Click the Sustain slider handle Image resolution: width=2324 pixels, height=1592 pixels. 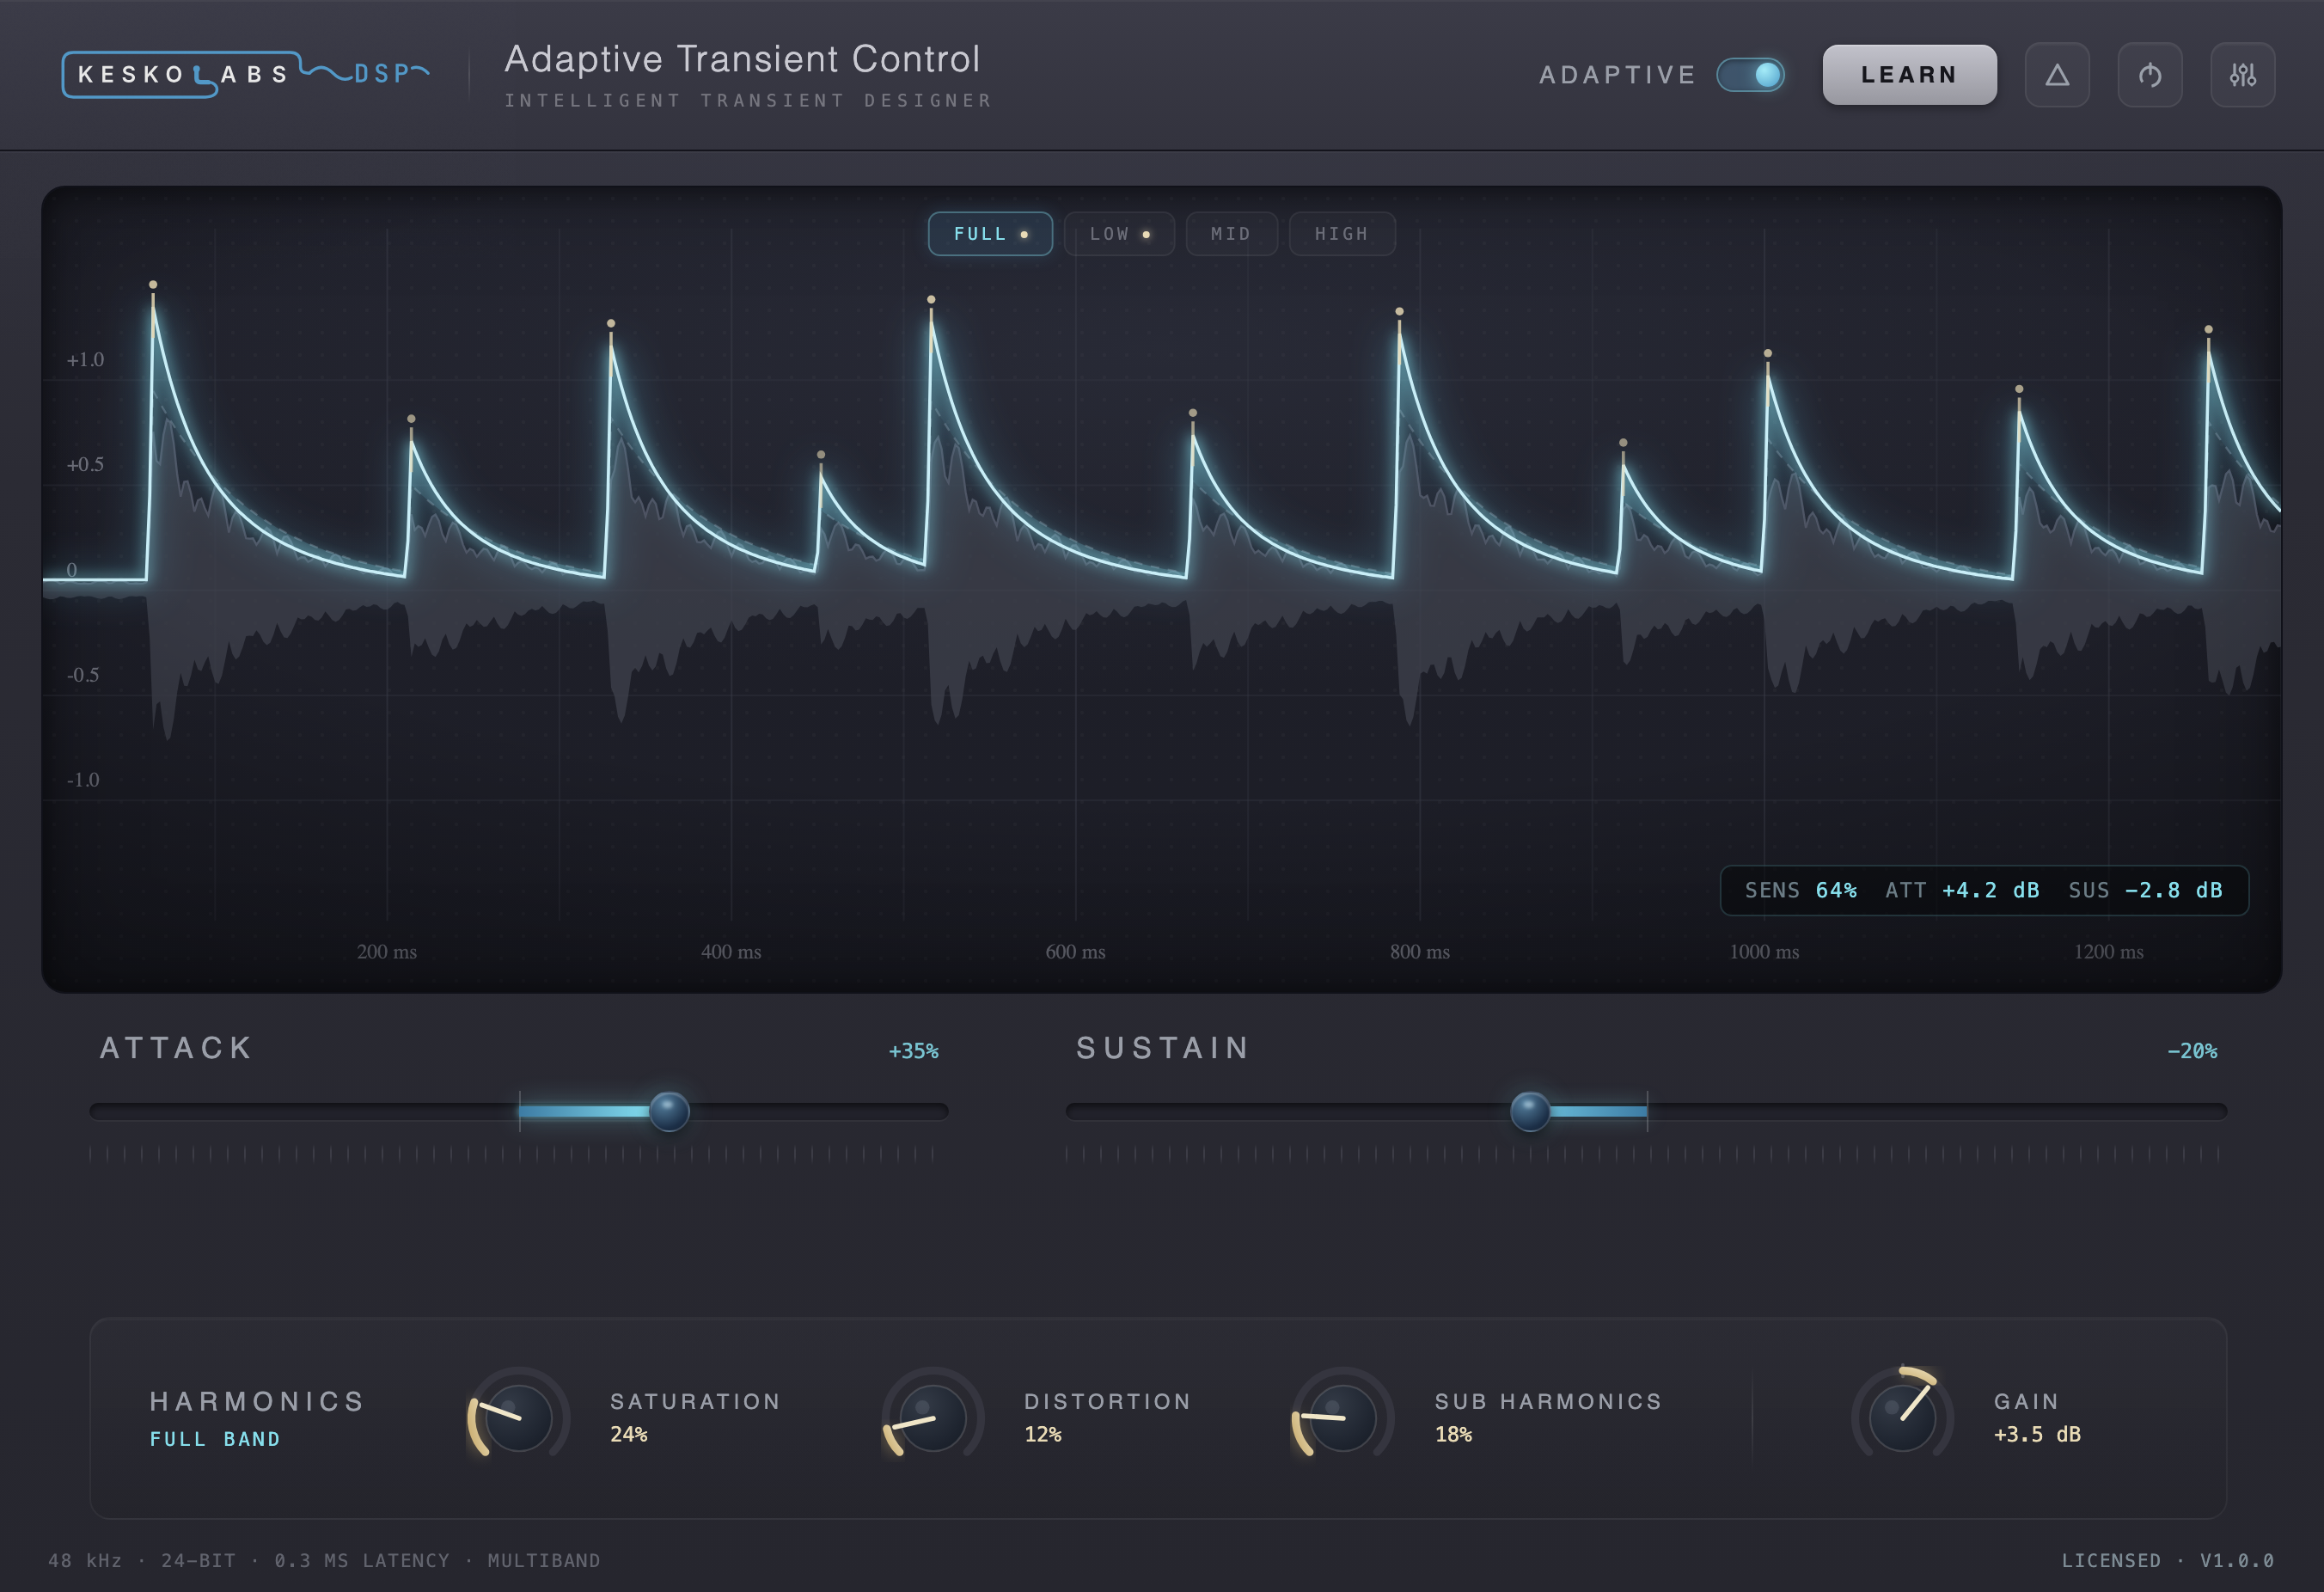point(1530,1111)
